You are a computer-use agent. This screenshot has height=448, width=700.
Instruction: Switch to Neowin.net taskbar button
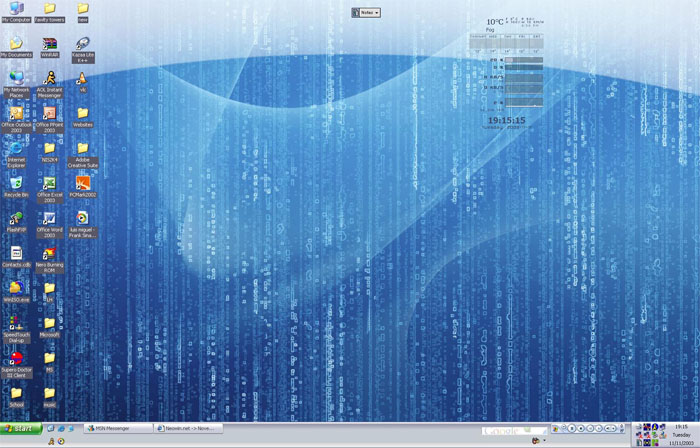point(189,428)
